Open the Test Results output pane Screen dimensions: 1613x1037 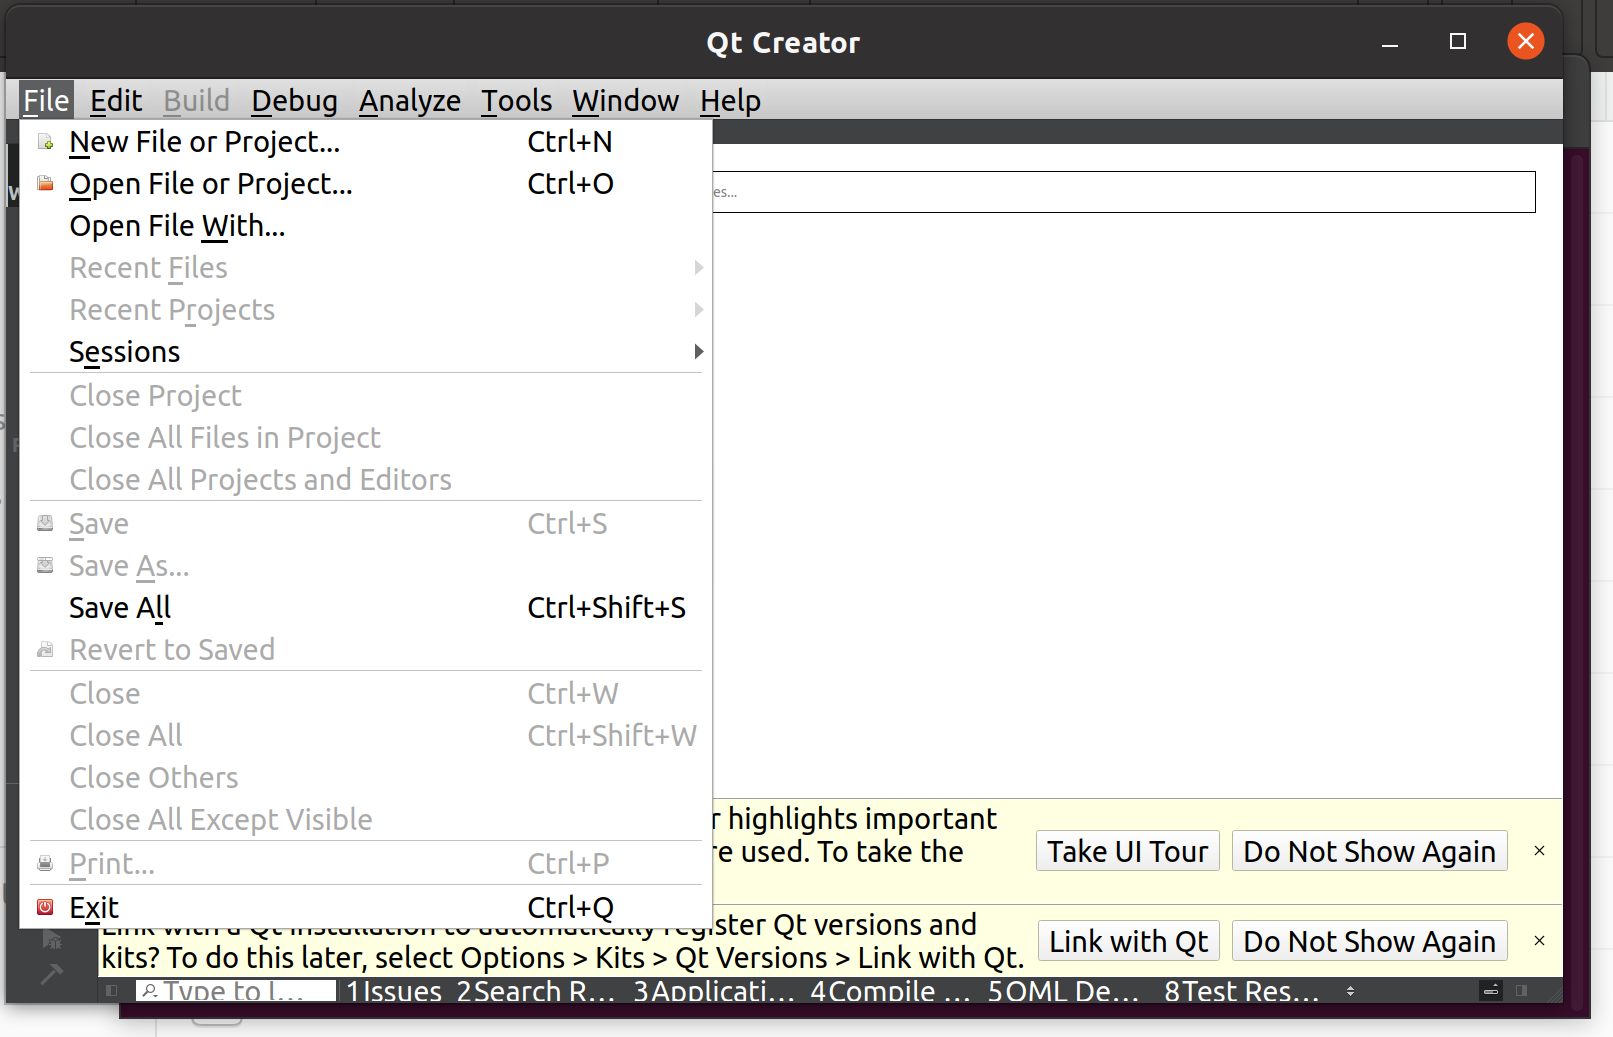click(x=1242, y=991)
